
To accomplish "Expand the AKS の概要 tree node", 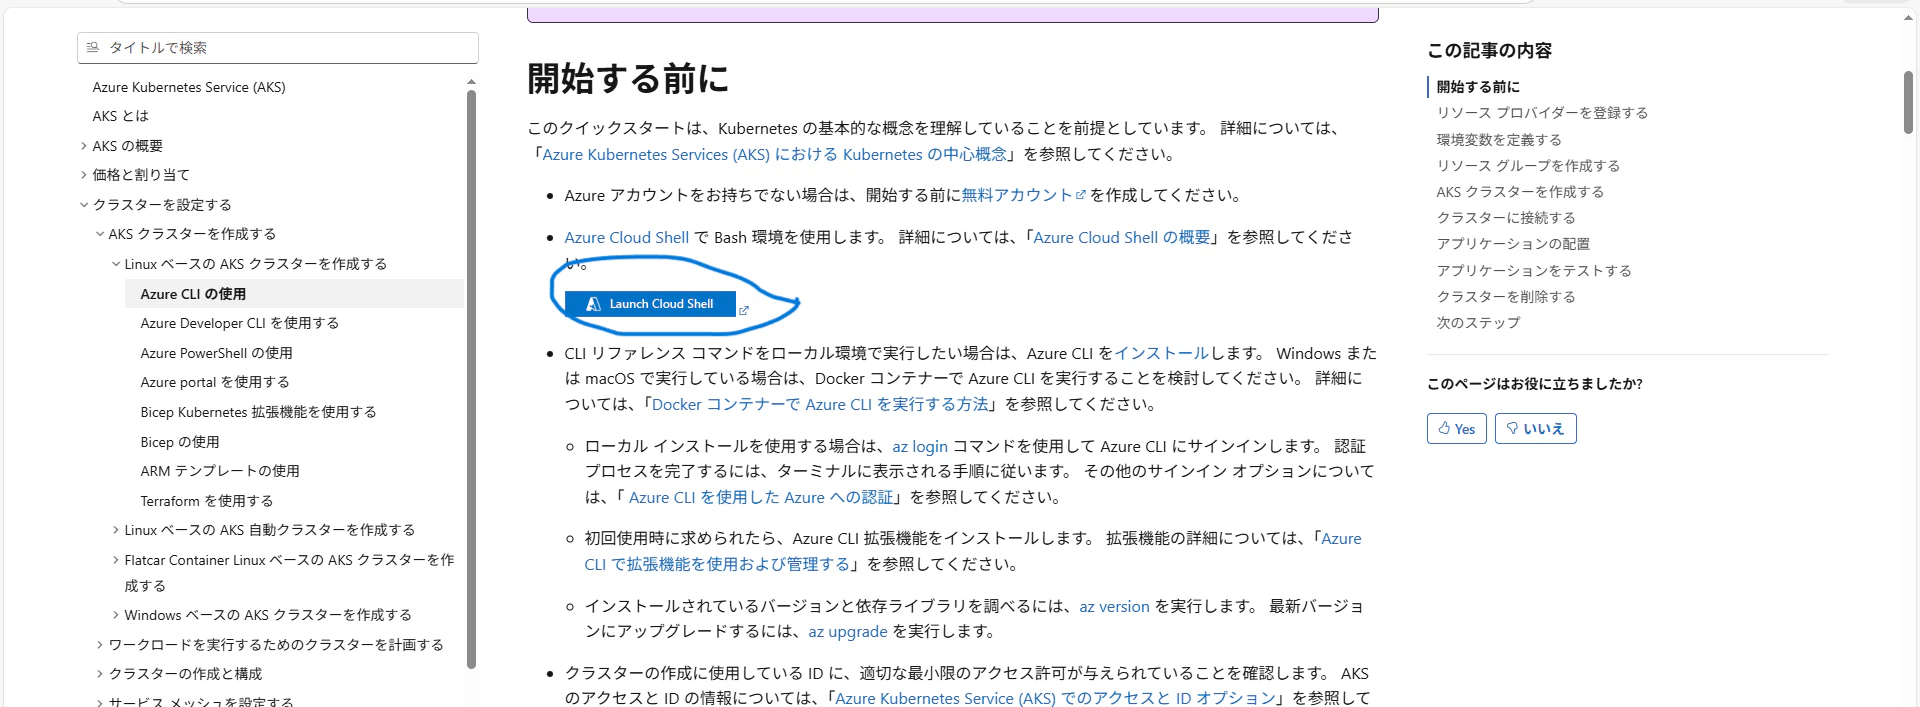I will click(83, 146).
